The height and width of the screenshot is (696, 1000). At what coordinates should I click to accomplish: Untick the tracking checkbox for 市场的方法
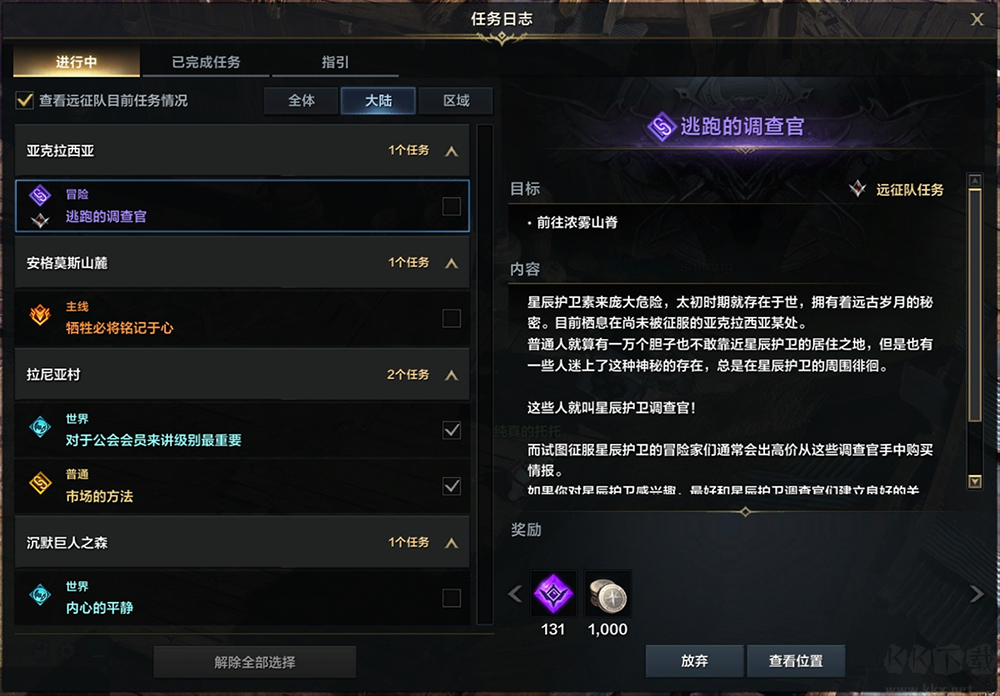coord(452,486)
